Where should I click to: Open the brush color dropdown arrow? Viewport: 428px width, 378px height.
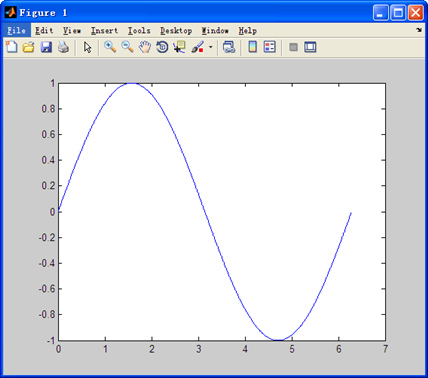[211, 47]
